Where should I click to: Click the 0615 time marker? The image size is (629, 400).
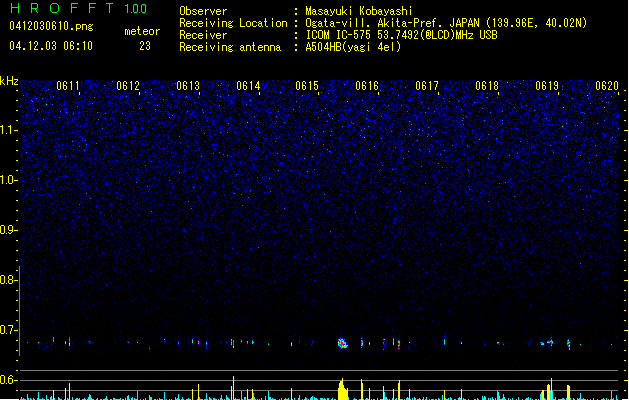(307, 86)
